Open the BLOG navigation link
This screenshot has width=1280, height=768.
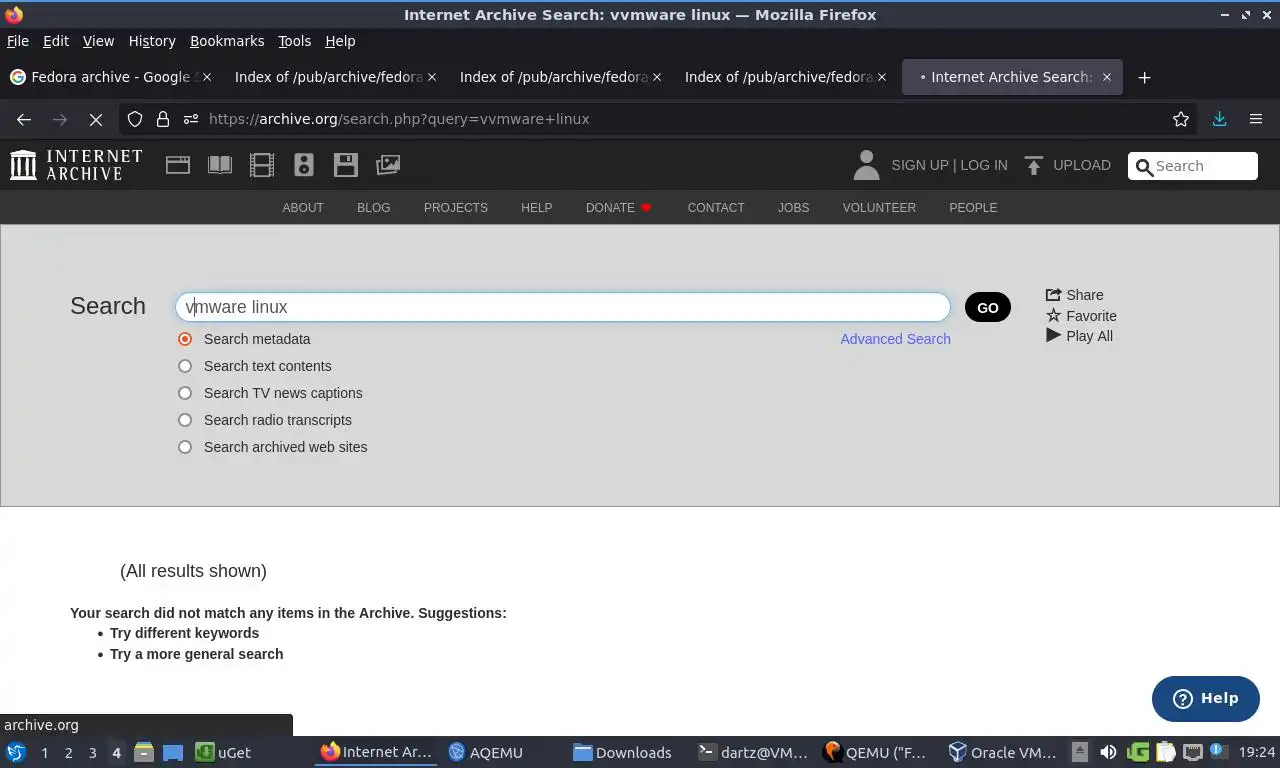click(x=374, y=208)
